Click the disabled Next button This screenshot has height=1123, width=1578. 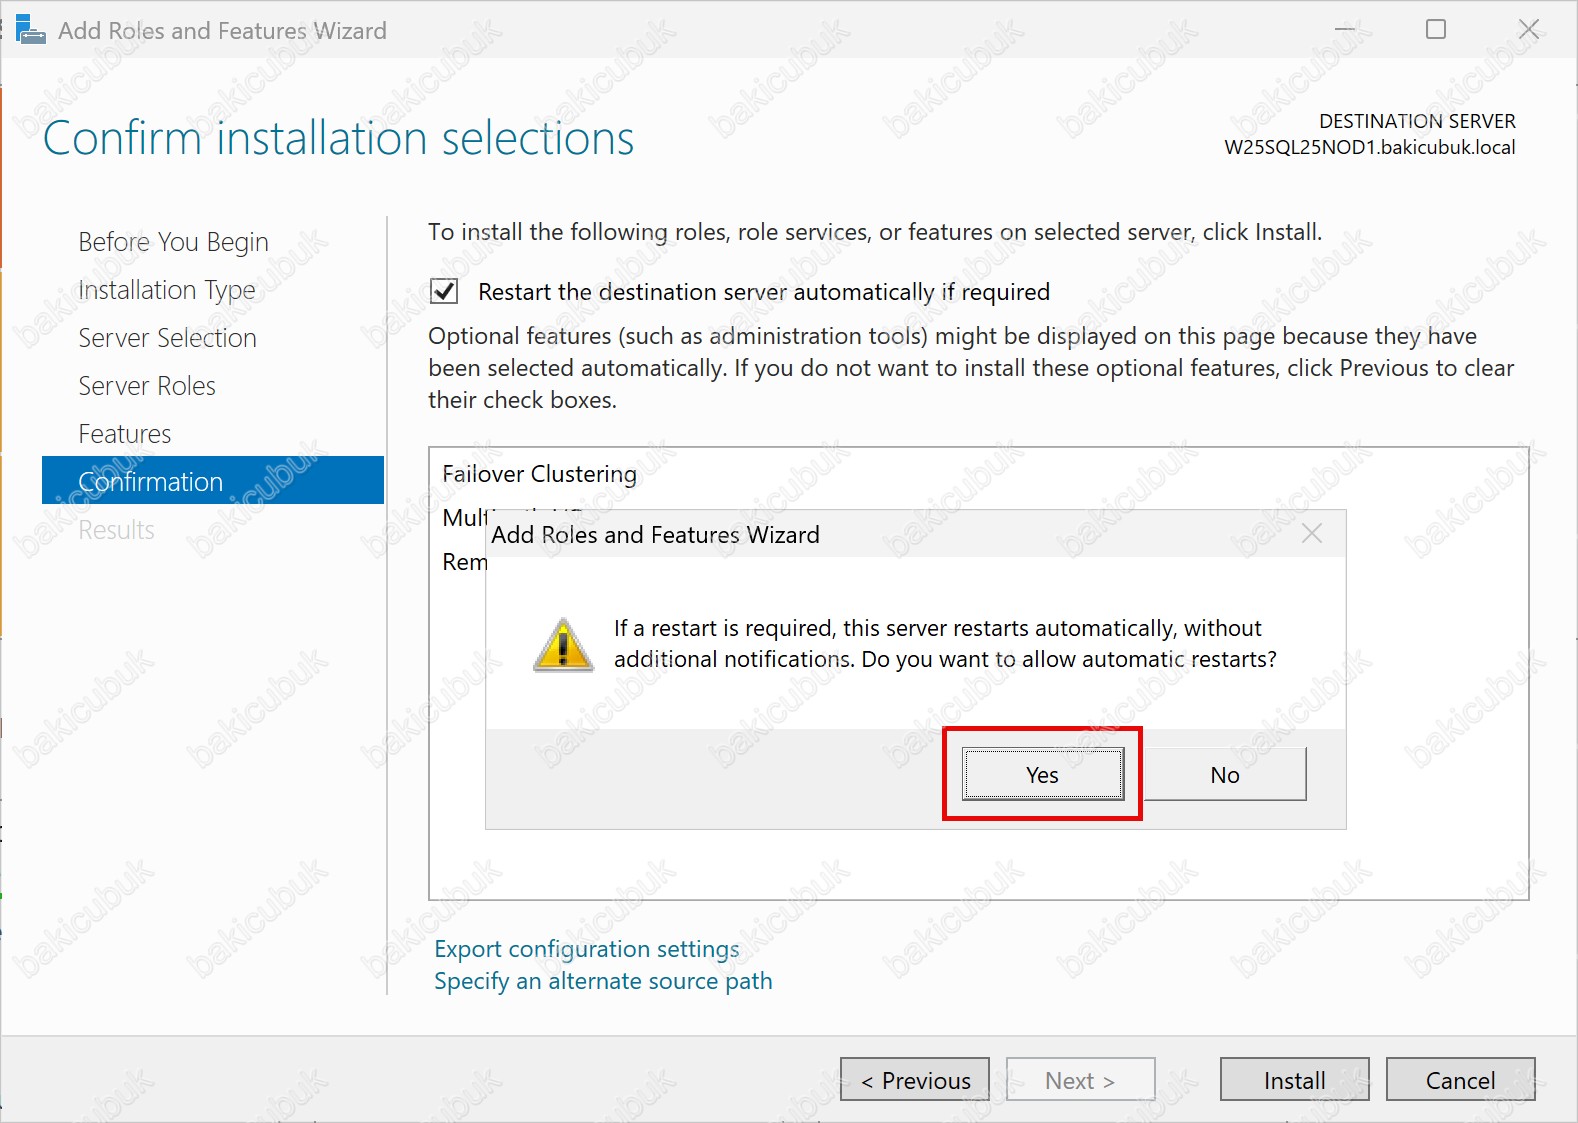coord(1080,1080)
